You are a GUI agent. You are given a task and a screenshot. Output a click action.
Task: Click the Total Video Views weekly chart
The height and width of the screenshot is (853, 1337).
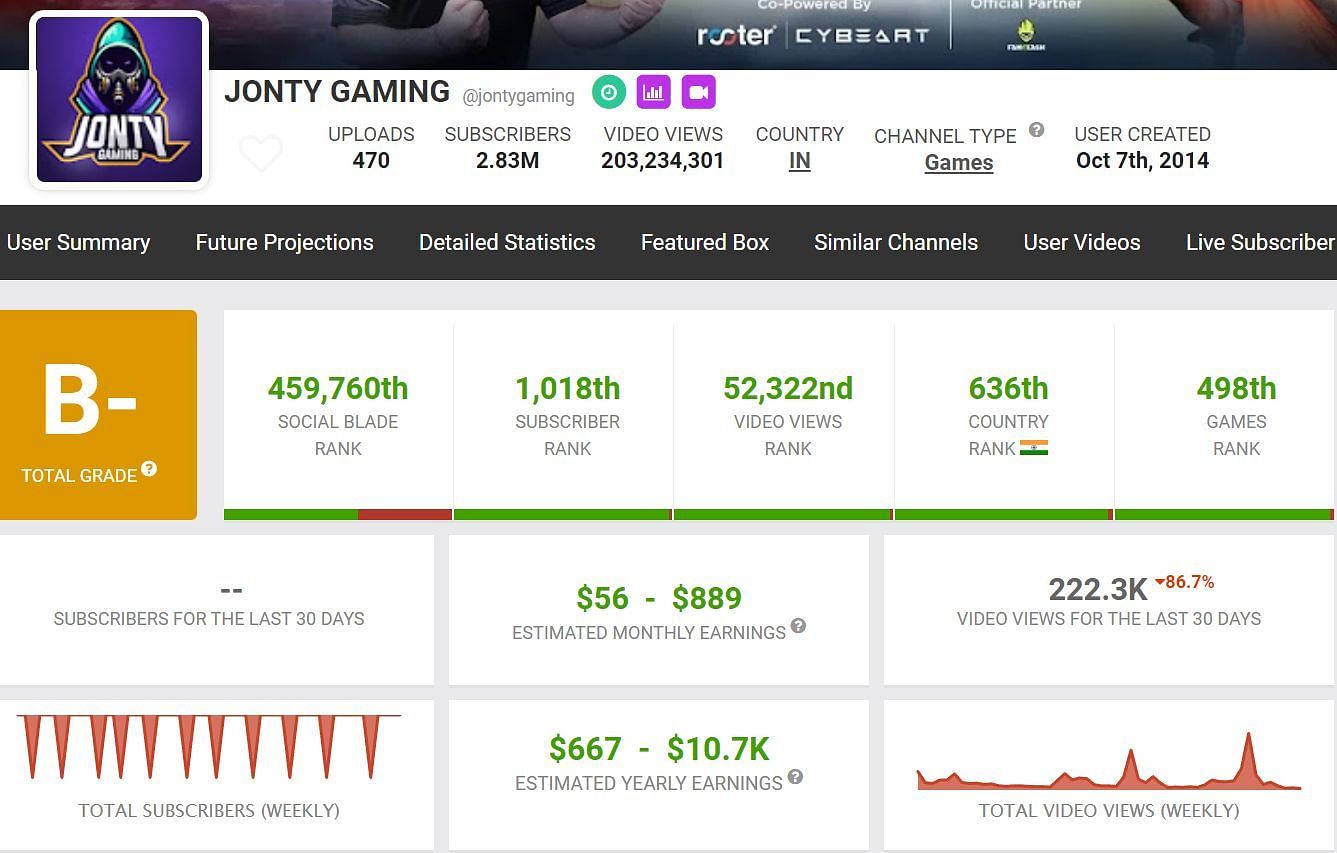[x=1109, y=762]
